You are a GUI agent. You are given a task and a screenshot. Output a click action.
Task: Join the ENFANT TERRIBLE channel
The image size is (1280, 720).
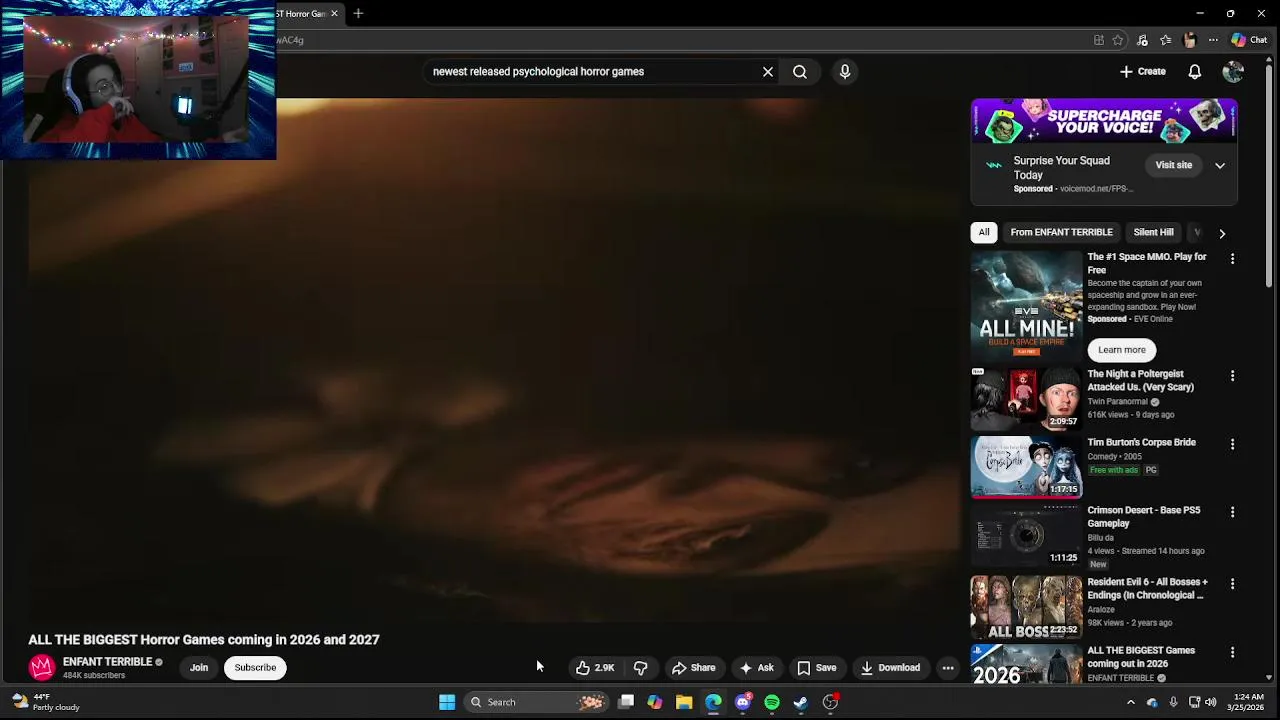tap(199, 668)
